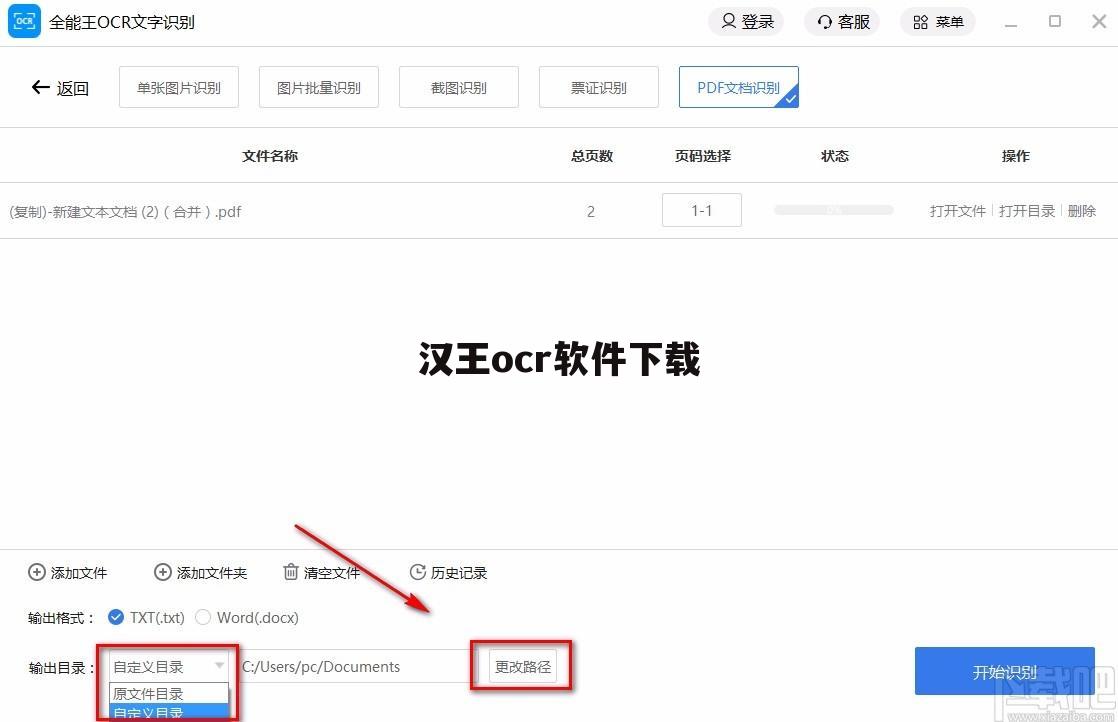
Task: Click the 总页数 column header
Action: pyautogui.click(x=592, y=156)
